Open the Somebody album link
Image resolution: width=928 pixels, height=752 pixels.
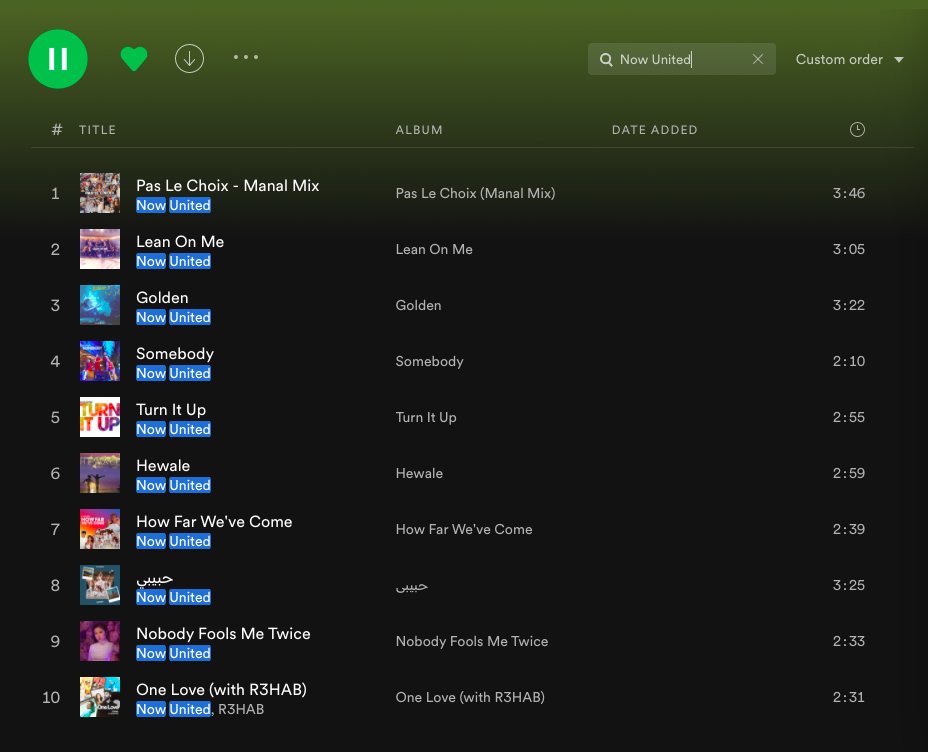pyautogui.click(x=429, y=362)
